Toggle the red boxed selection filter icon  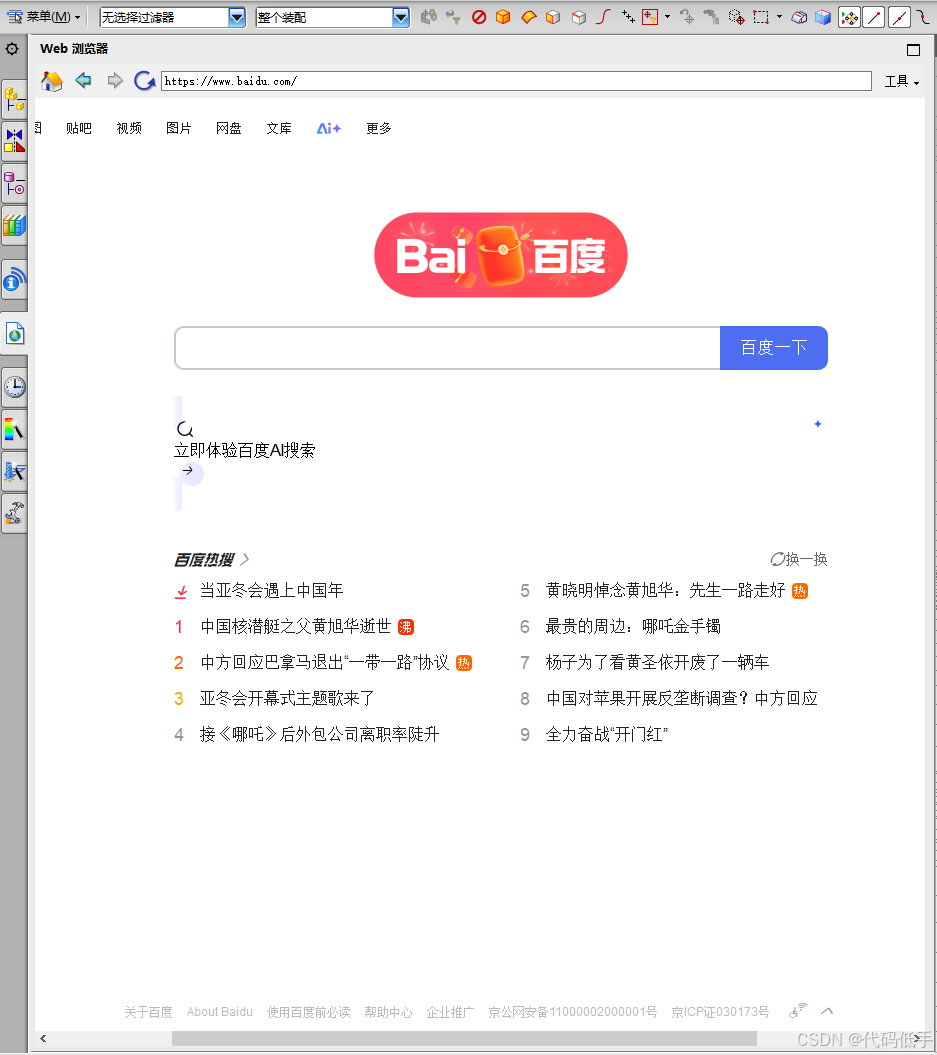click(x=650, y=17)
